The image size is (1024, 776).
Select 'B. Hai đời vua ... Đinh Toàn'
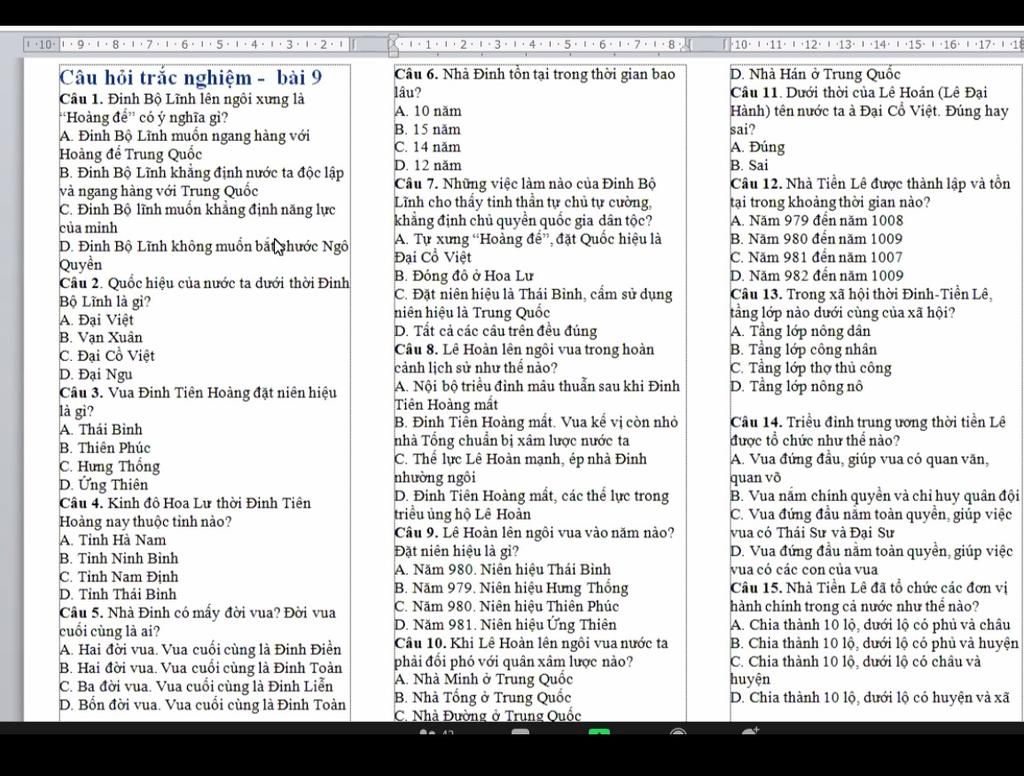click(200, 668)
